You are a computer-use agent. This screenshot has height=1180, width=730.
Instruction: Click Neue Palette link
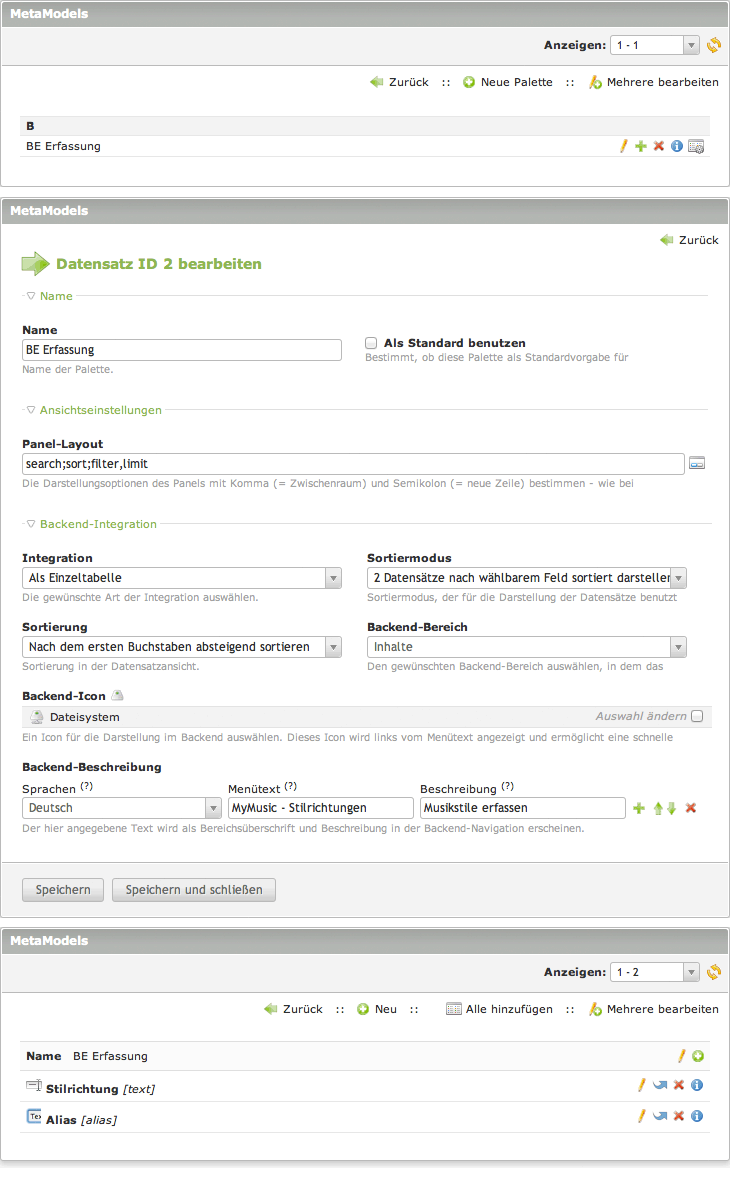tap(507, 82)
